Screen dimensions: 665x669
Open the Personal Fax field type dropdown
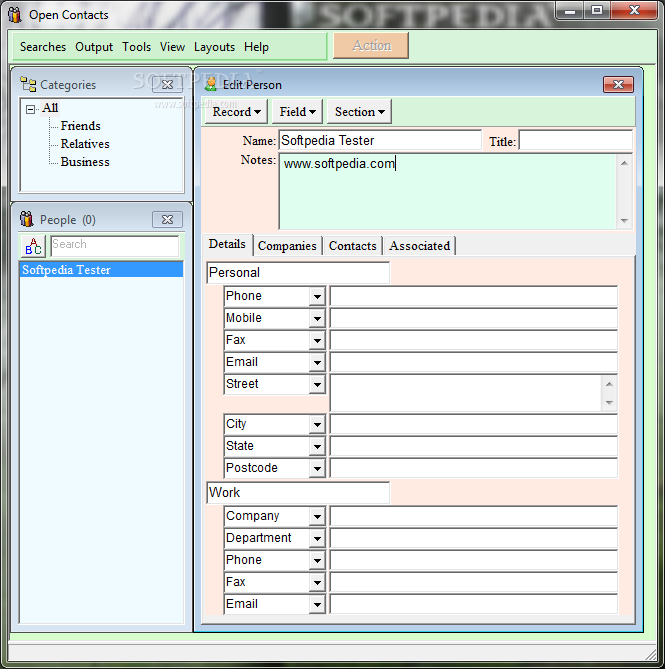pyautogui.click(x=317, y=340)
